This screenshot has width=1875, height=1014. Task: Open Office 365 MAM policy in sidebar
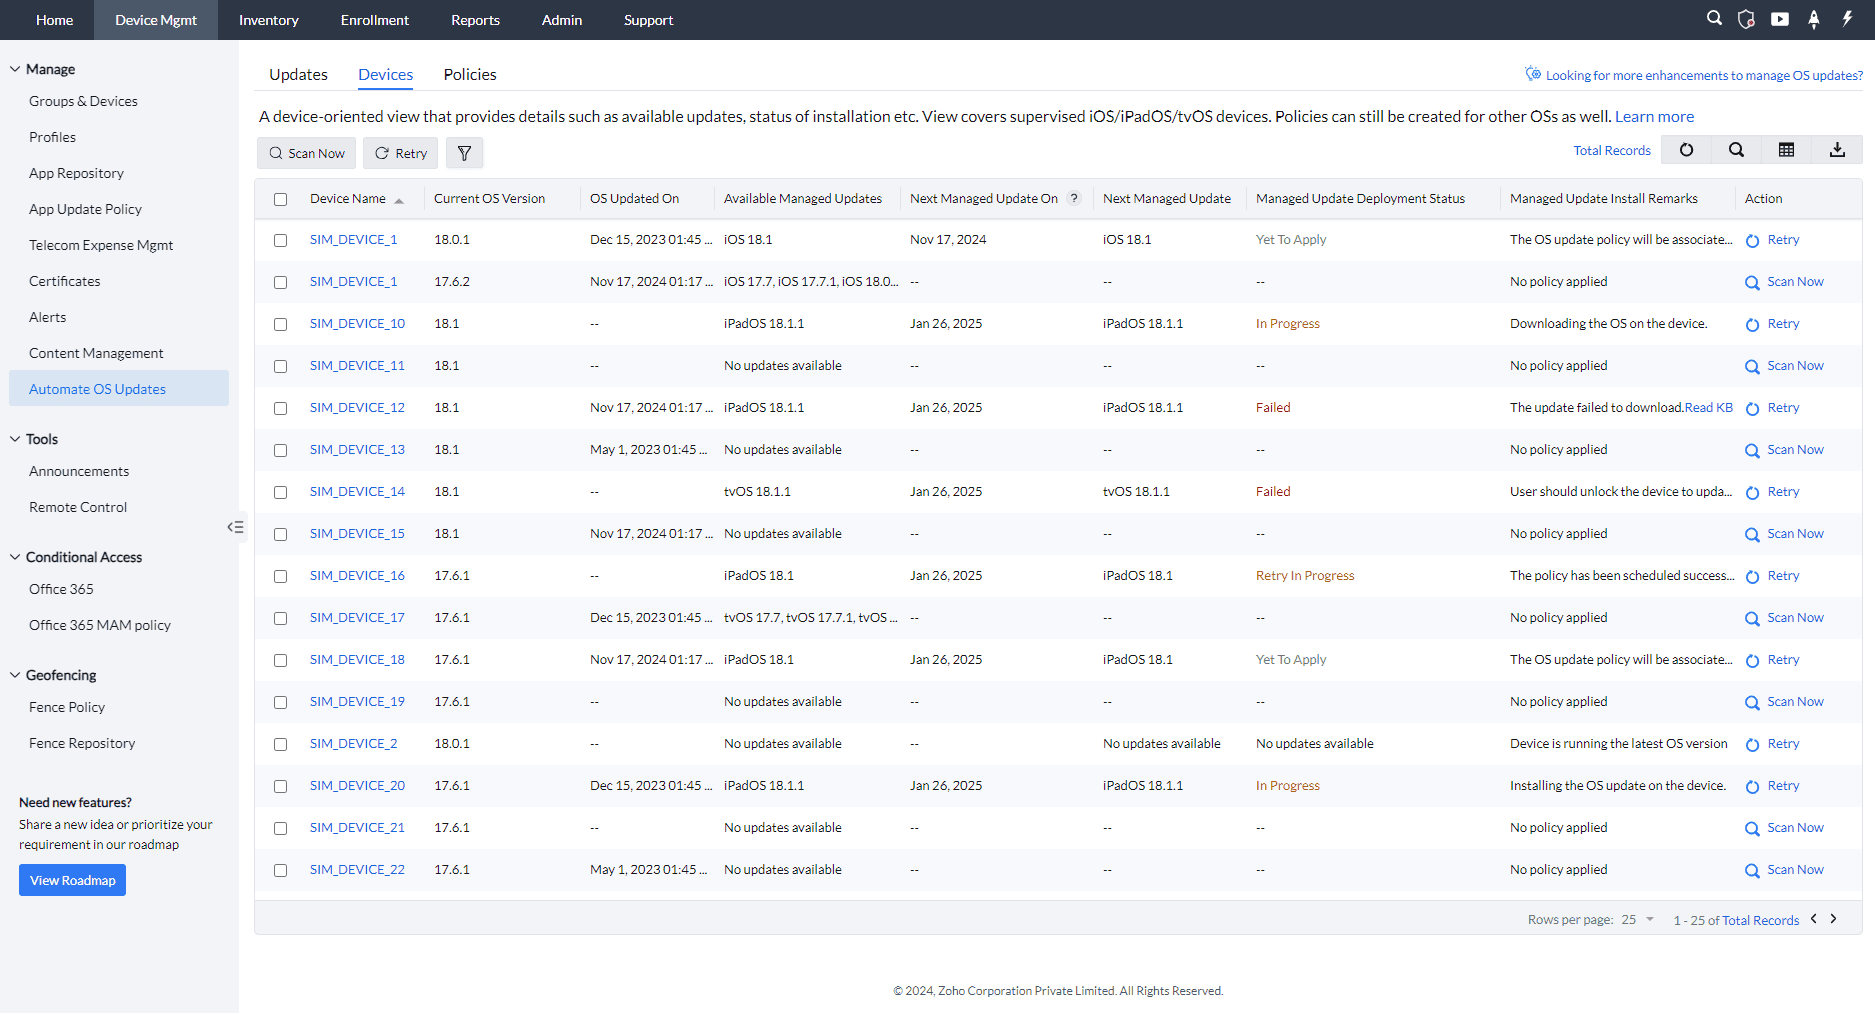point(100,625)
